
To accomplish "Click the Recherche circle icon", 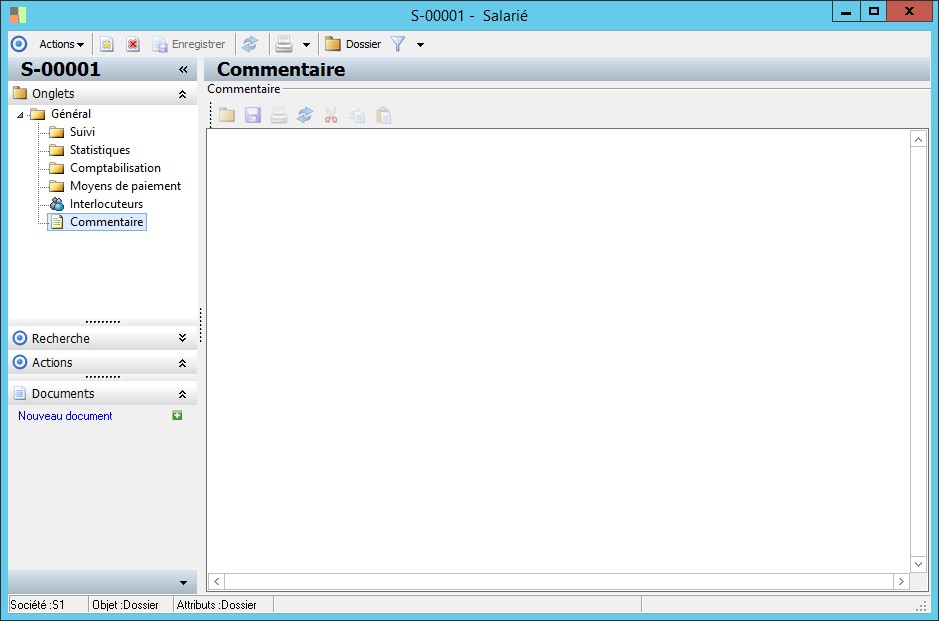I will [20, 338].
